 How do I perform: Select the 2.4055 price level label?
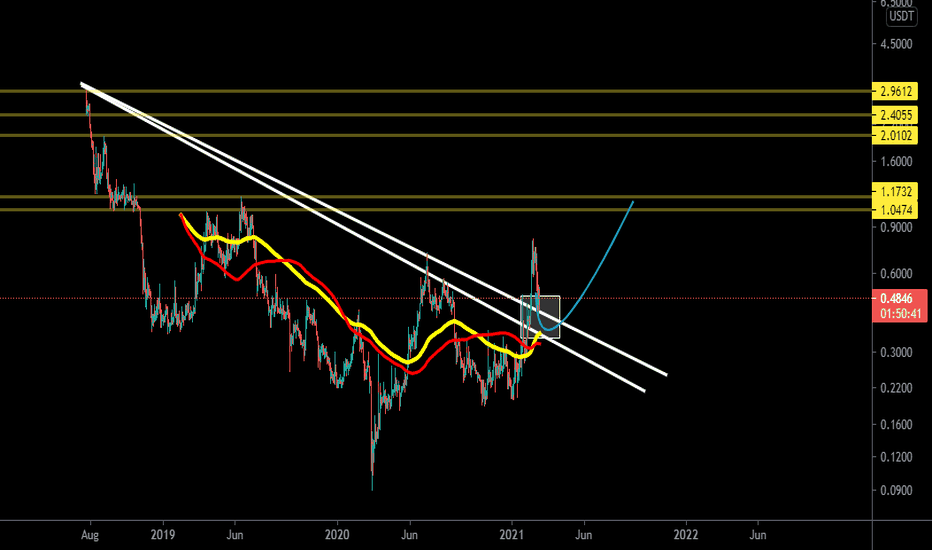[895, 115]
